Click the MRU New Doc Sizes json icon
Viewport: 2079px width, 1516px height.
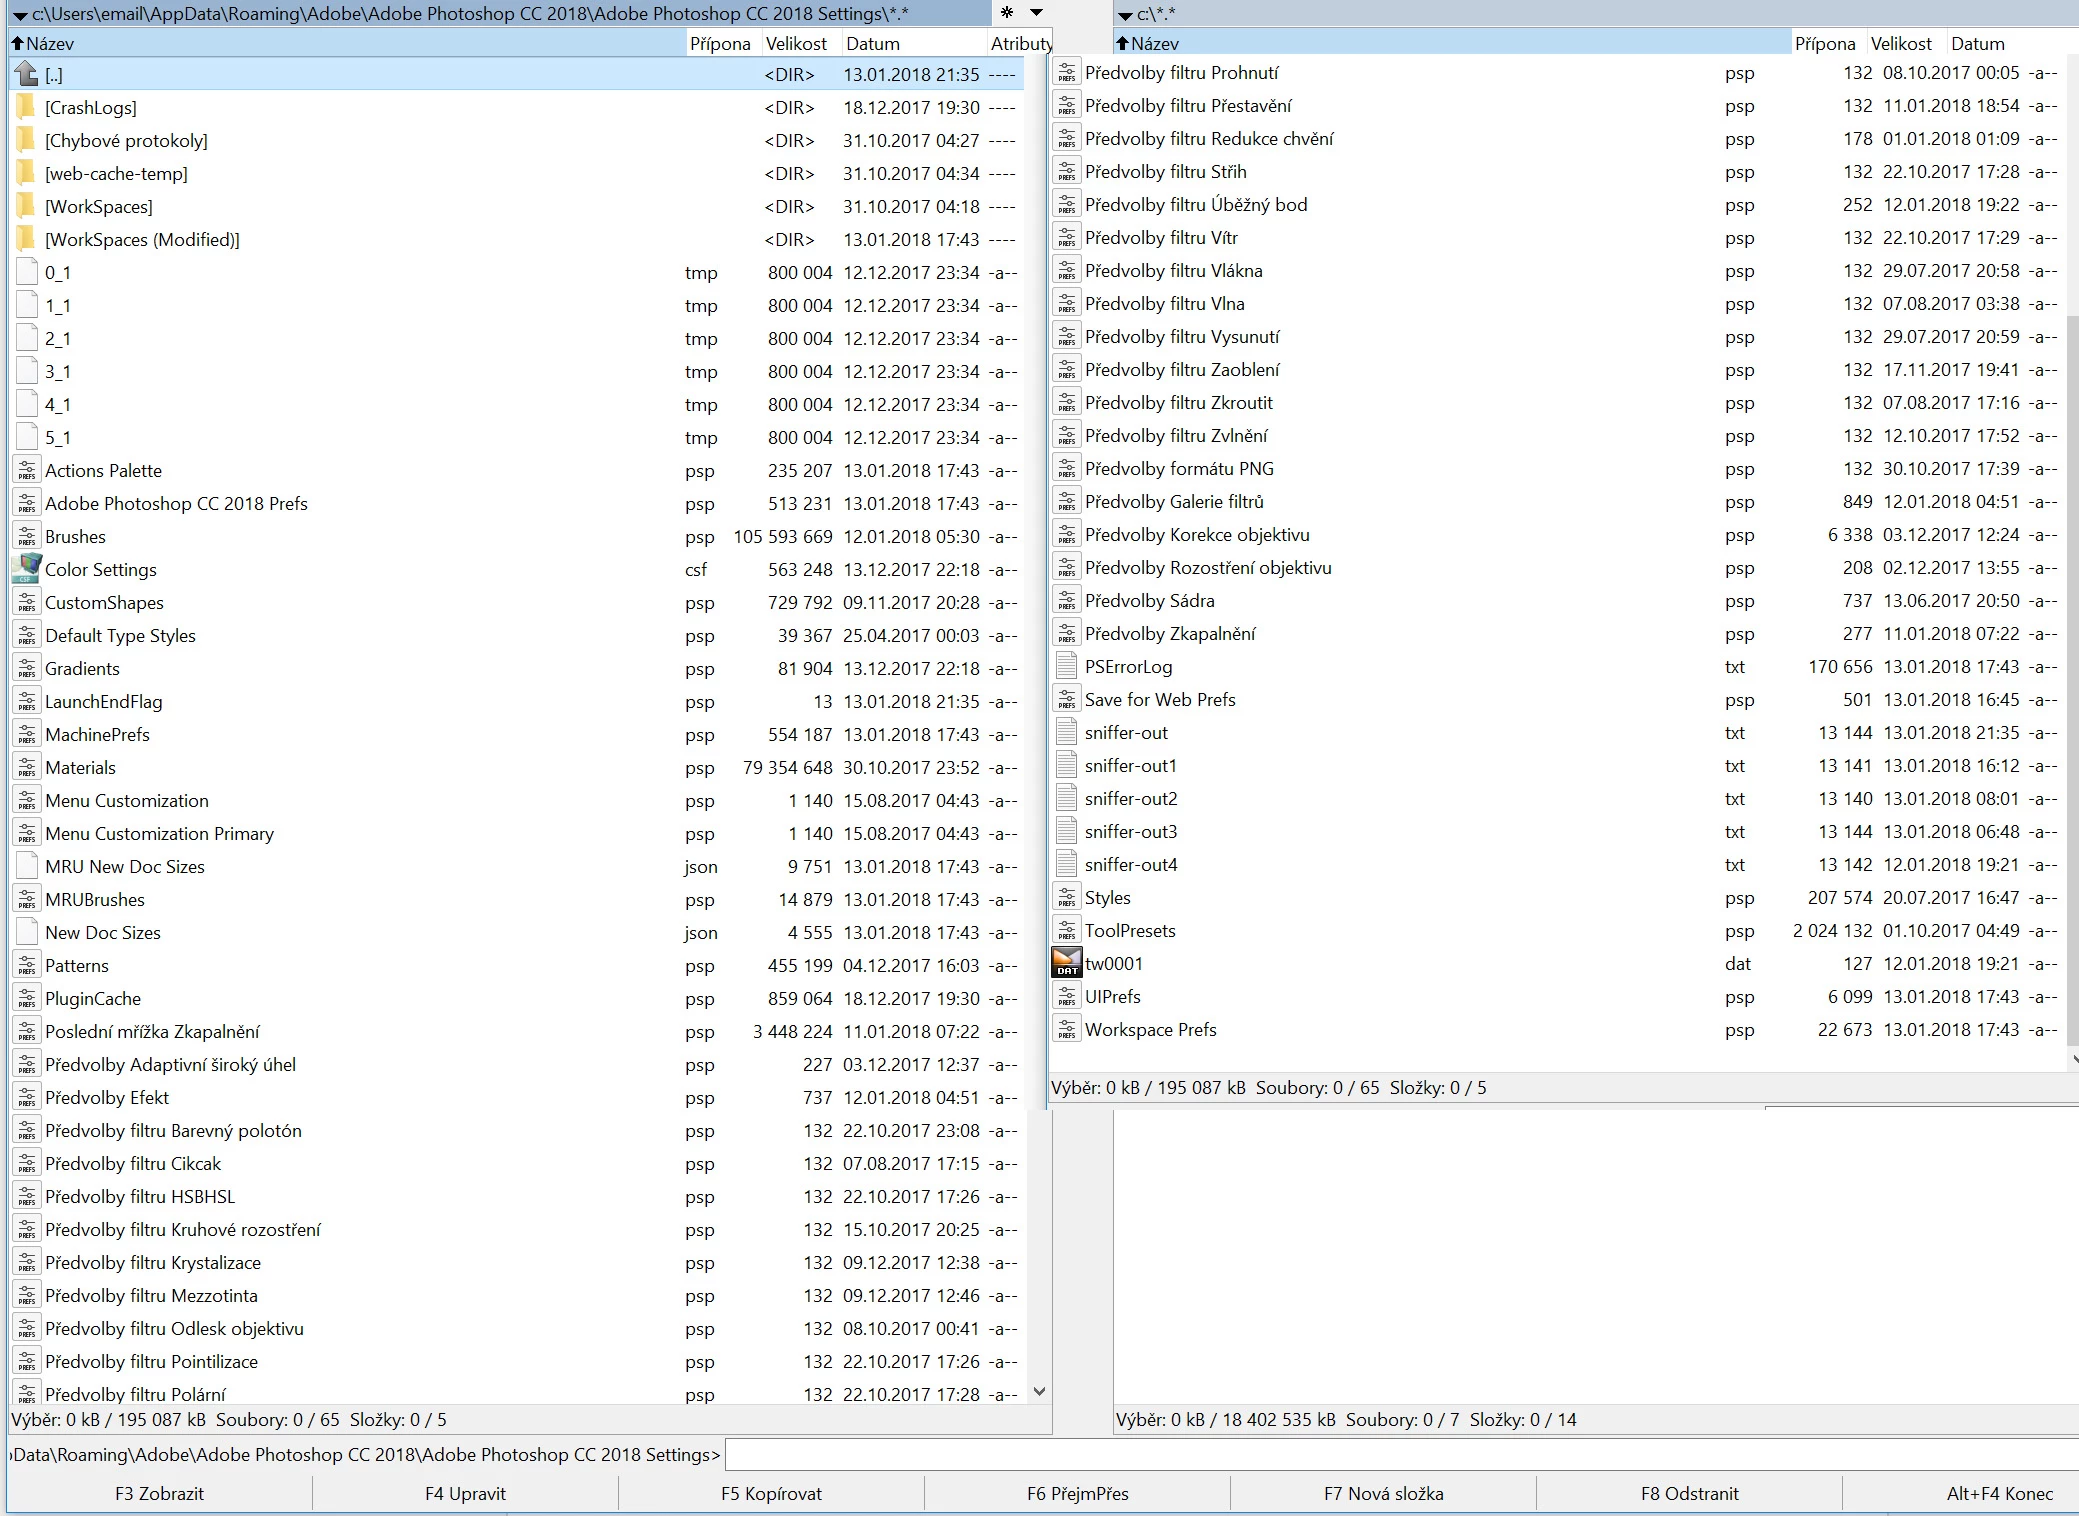click(x=27, y=866)
